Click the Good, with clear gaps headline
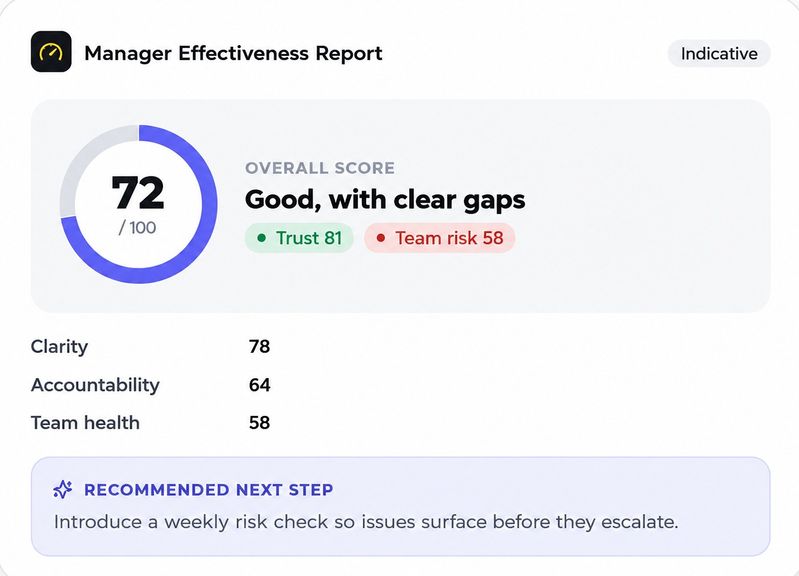The image size is (799, 576). [385, 199]
